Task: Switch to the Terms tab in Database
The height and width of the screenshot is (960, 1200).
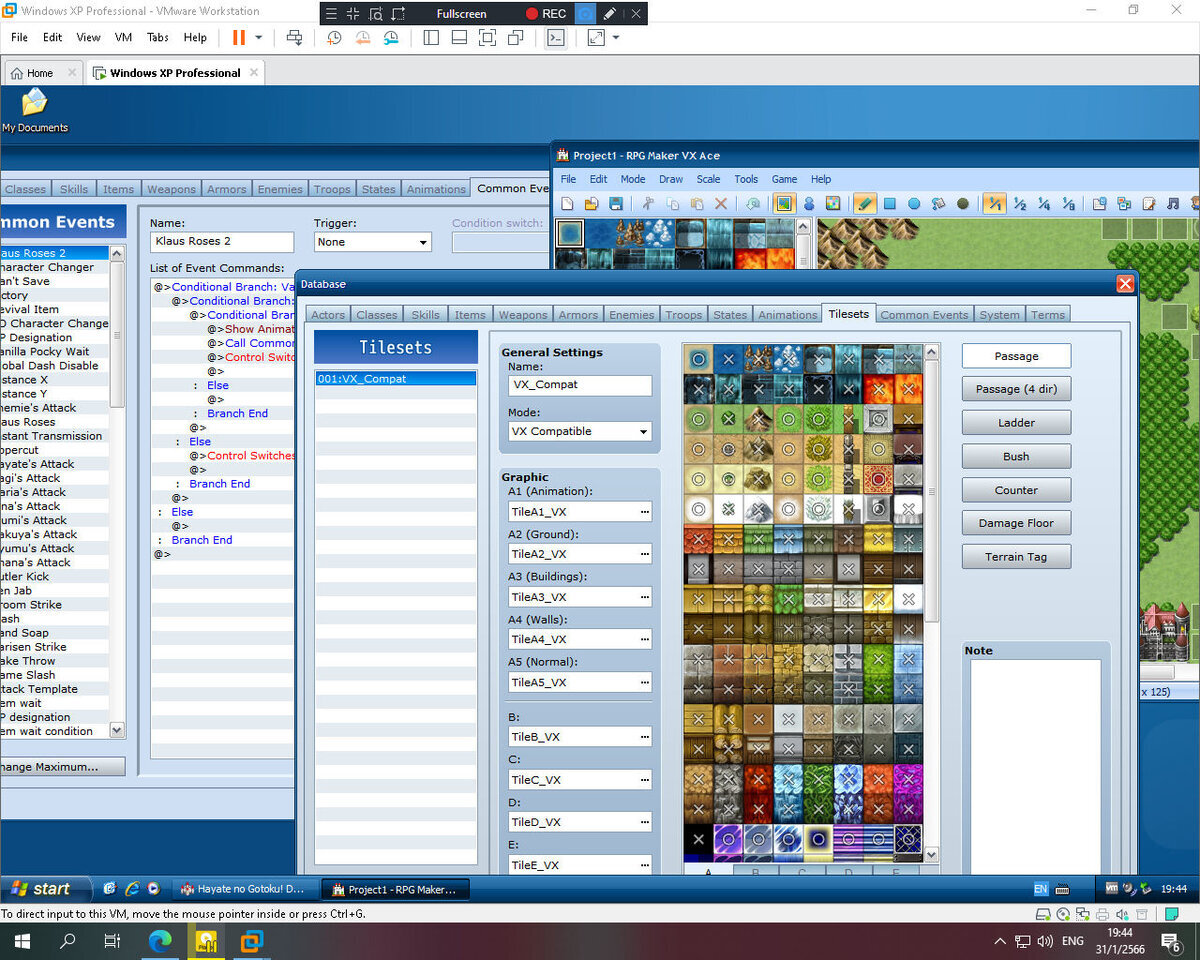Action: 1048,315
